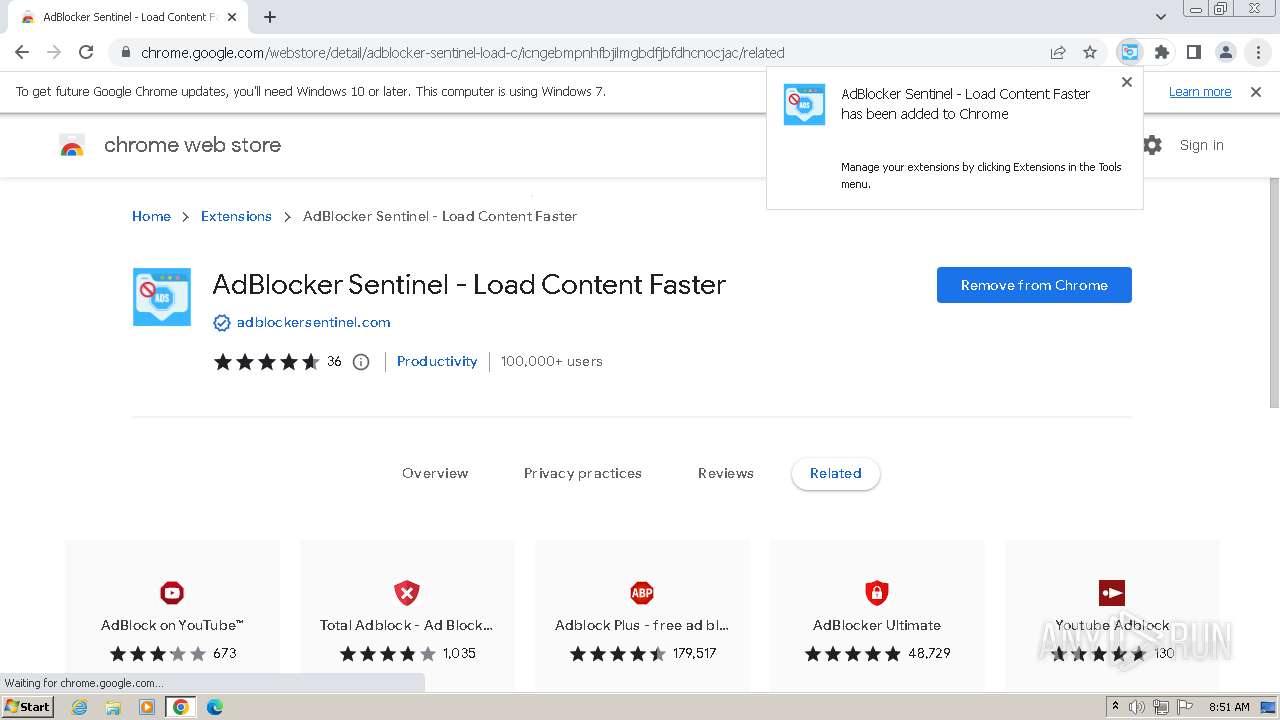This screenshot has height=720, width=1280.
Task: Click the address bar URL
Action: pyautogui.click(x=462, y=53)
